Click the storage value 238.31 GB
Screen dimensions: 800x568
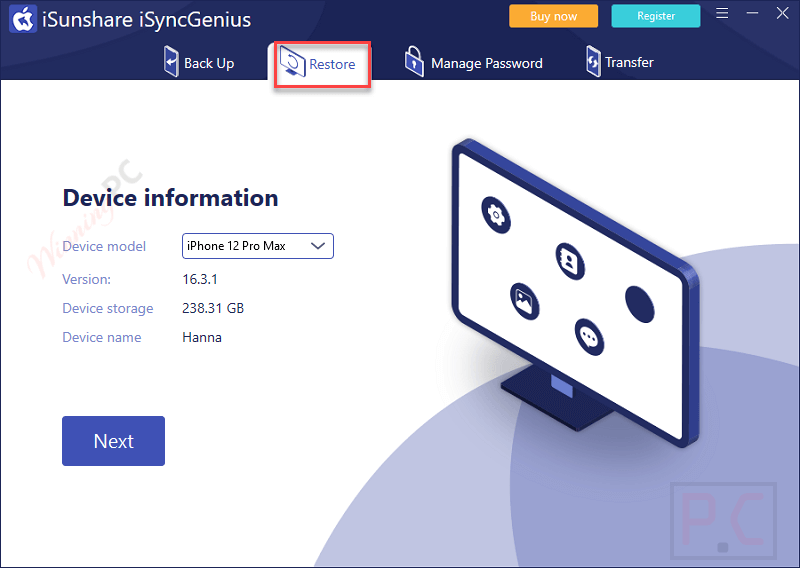213,308
